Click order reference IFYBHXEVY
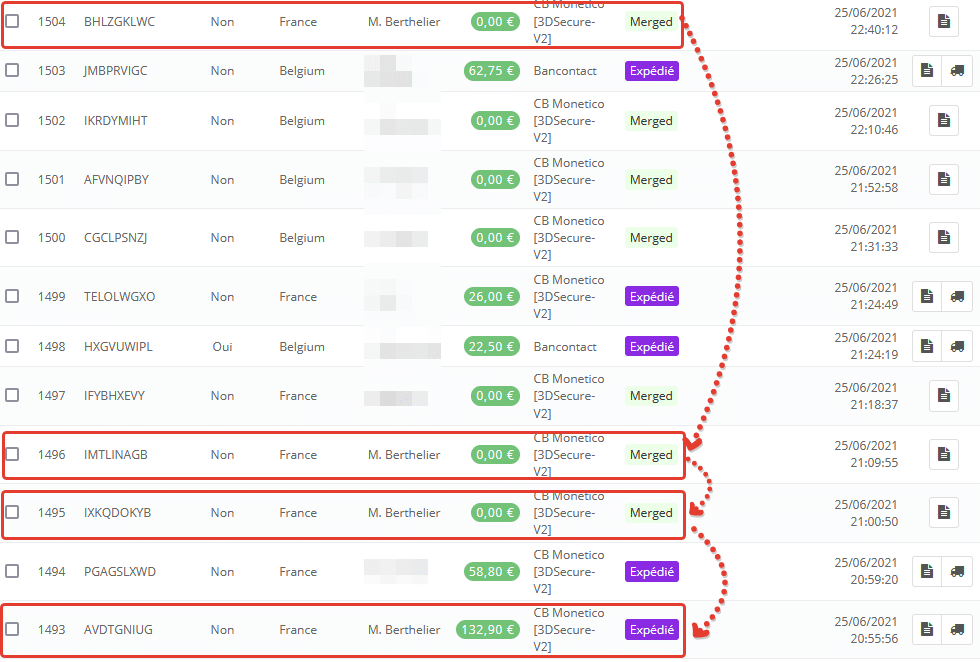 pos(114,396)
